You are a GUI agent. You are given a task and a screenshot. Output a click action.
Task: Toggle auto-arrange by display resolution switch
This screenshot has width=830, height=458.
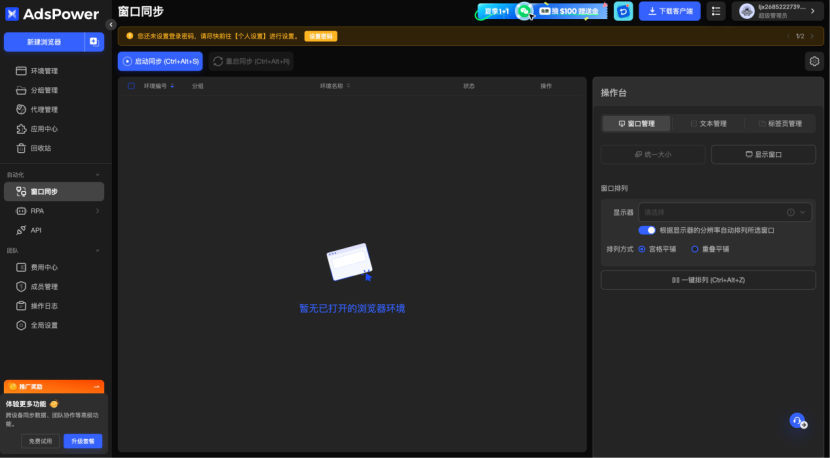pos(647,230)
